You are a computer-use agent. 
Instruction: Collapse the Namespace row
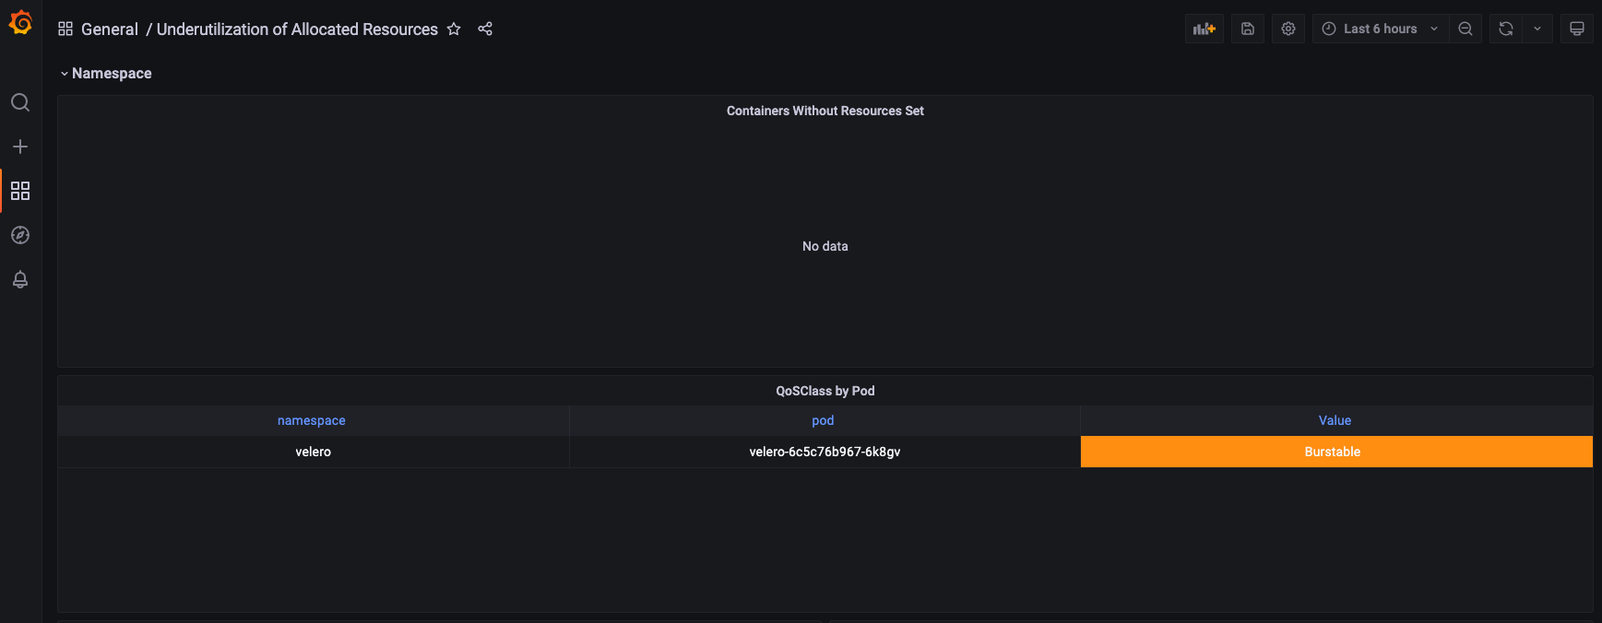105,73
